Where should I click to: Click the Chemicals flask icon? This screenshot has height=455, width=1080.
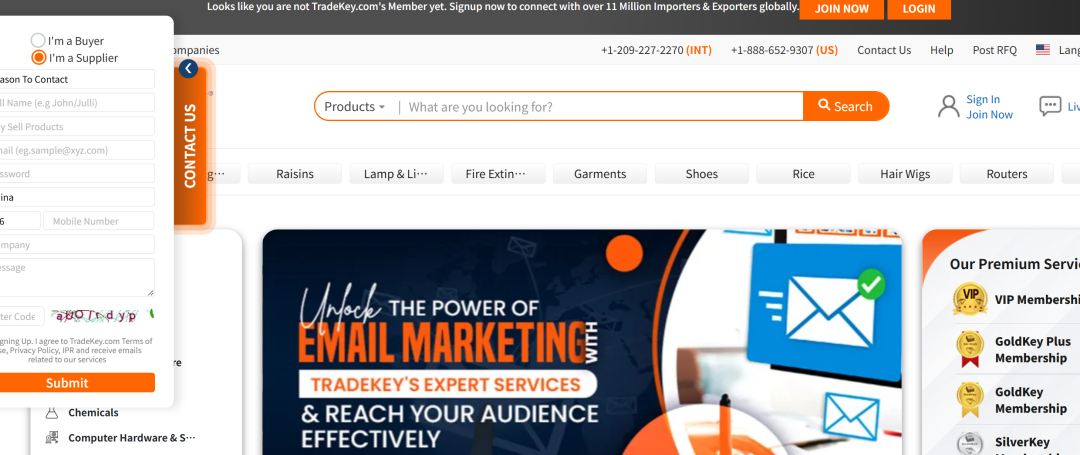tap(52, 413)
